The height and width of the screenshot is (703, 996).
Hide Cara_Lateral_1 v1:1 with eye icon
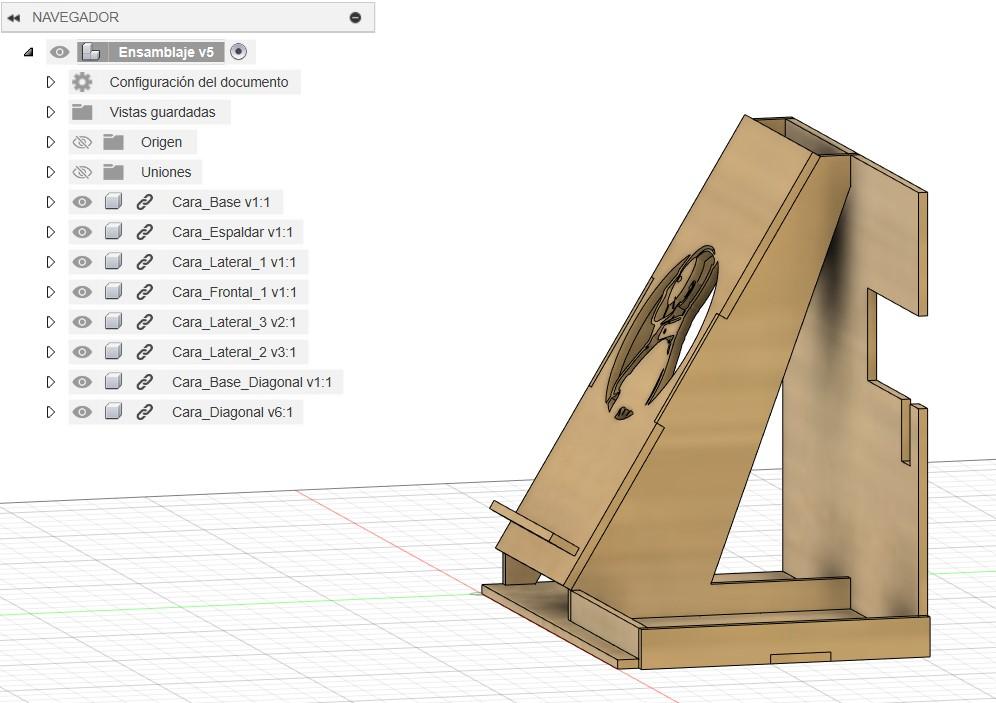[82, 262]
